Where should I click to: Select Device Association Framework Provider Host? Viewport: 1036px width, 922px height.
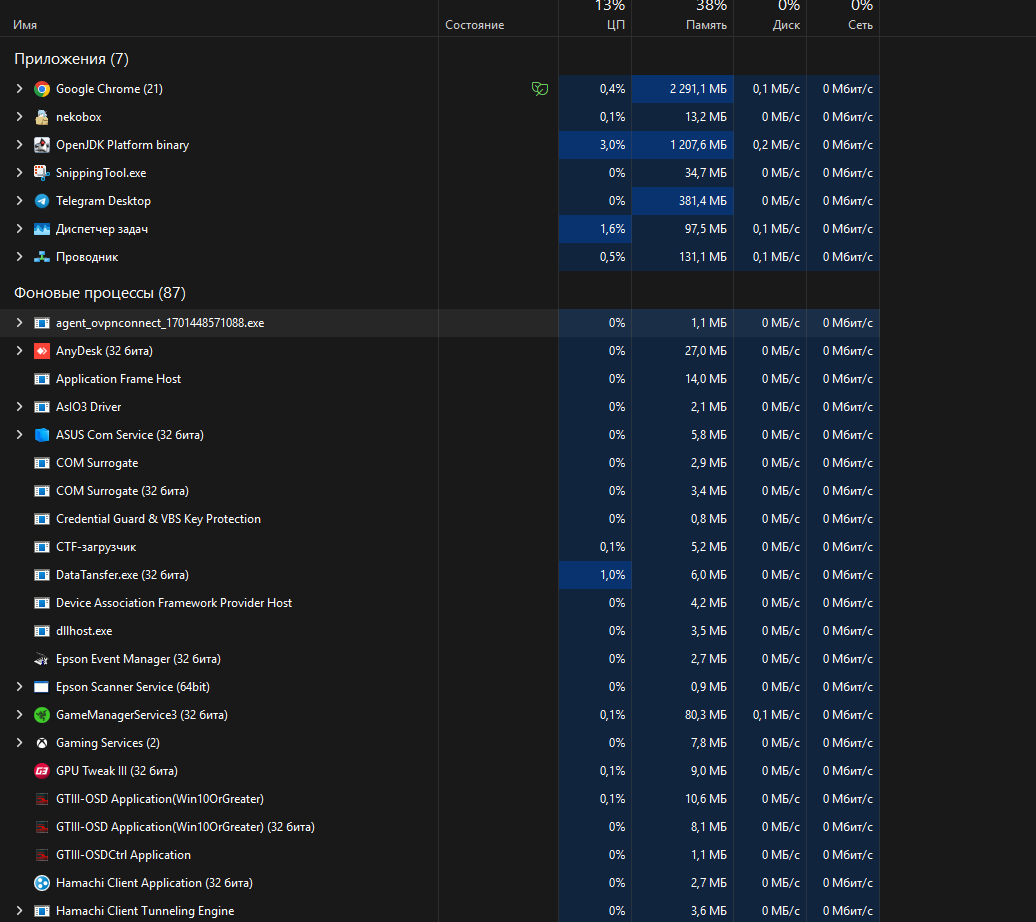point(439,603)
